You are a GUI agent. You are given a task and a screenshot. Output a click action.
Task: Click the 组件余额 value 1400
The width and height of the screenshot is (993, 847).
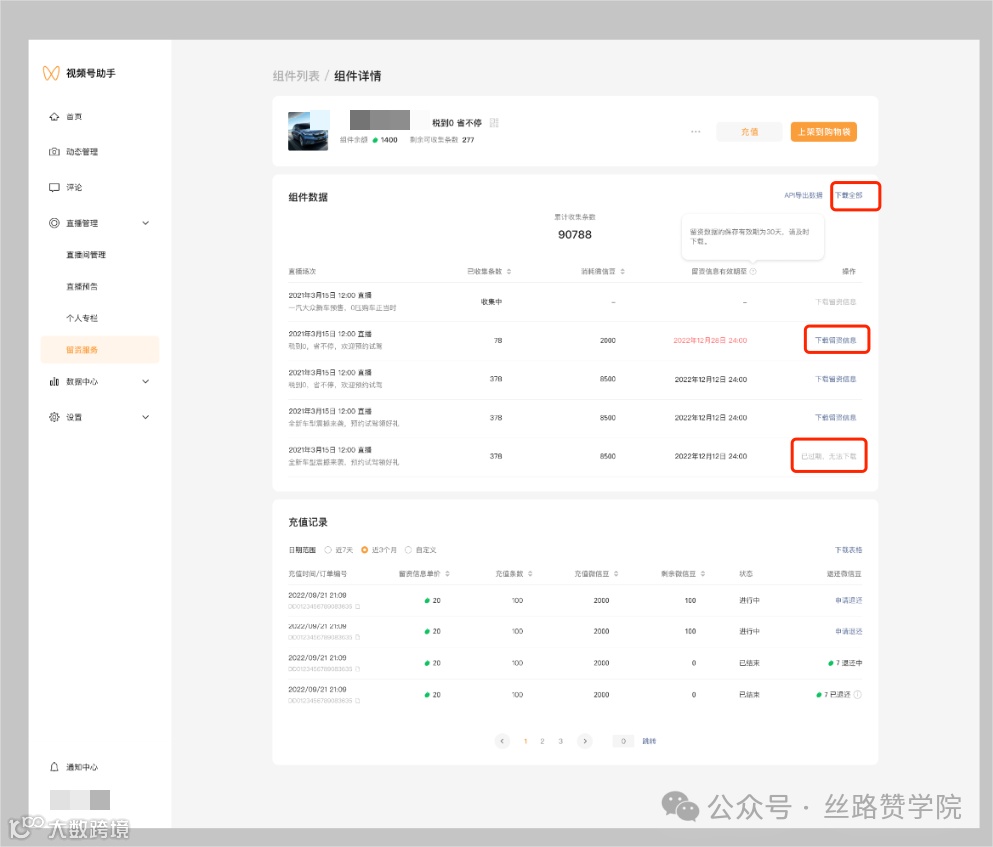tap(389, 140)
